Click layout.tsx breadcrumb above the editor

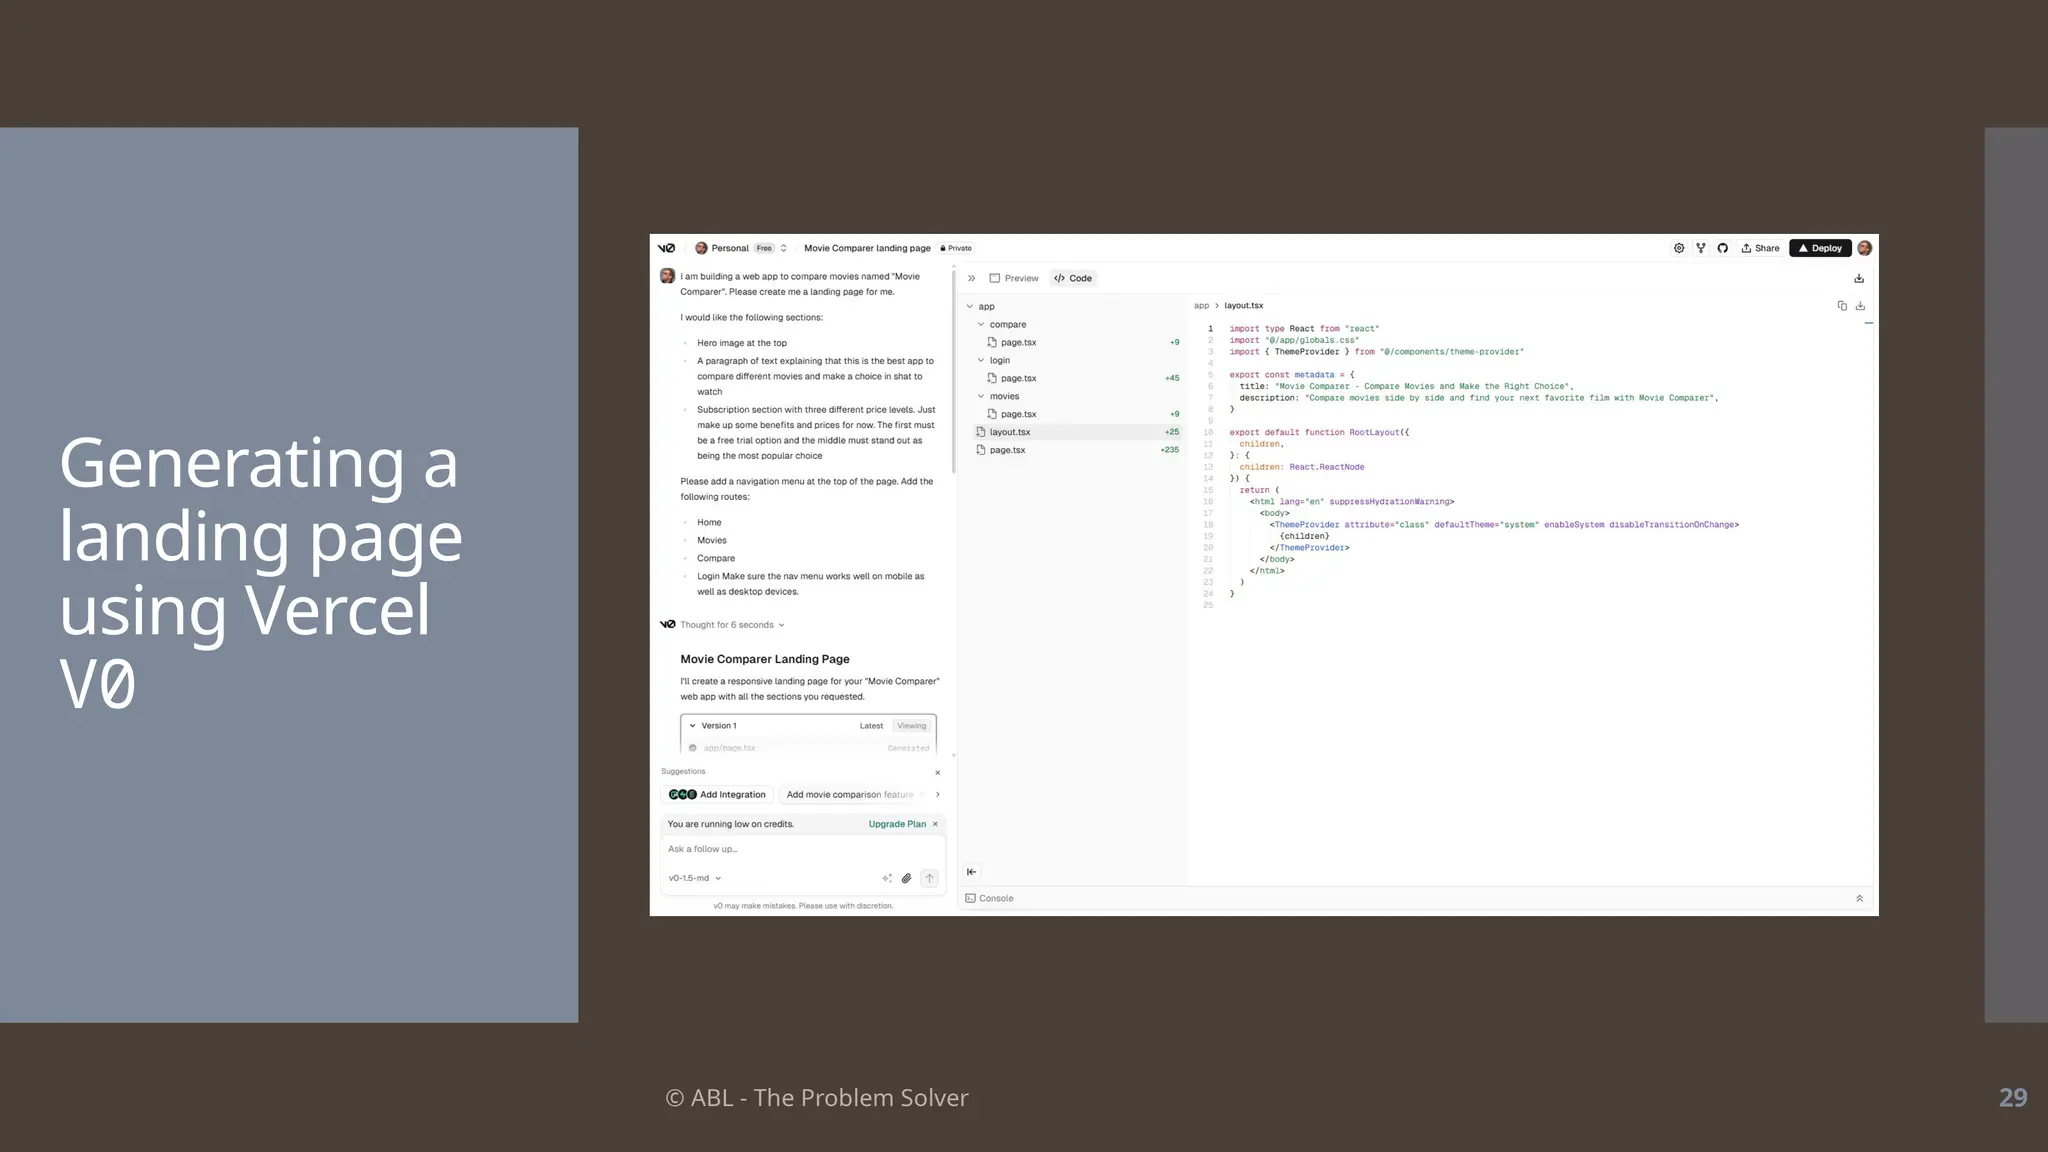pos(1243,306)
